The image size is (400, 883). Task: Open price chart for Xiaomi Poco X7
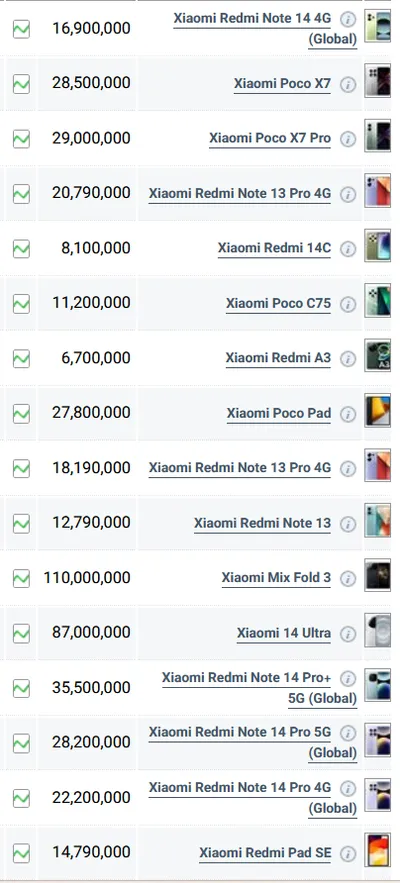coord(21,84)
